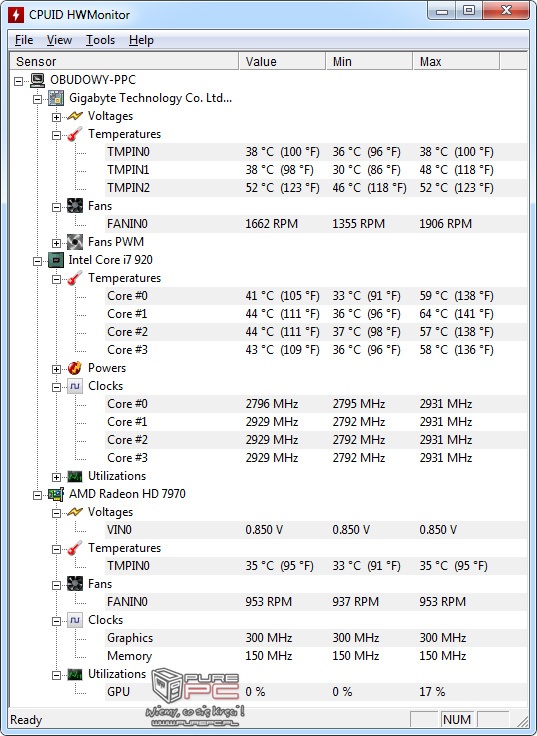Click the Fans PWM icon
This screenshot has width=537, height=736.
(x=75, y=242)
